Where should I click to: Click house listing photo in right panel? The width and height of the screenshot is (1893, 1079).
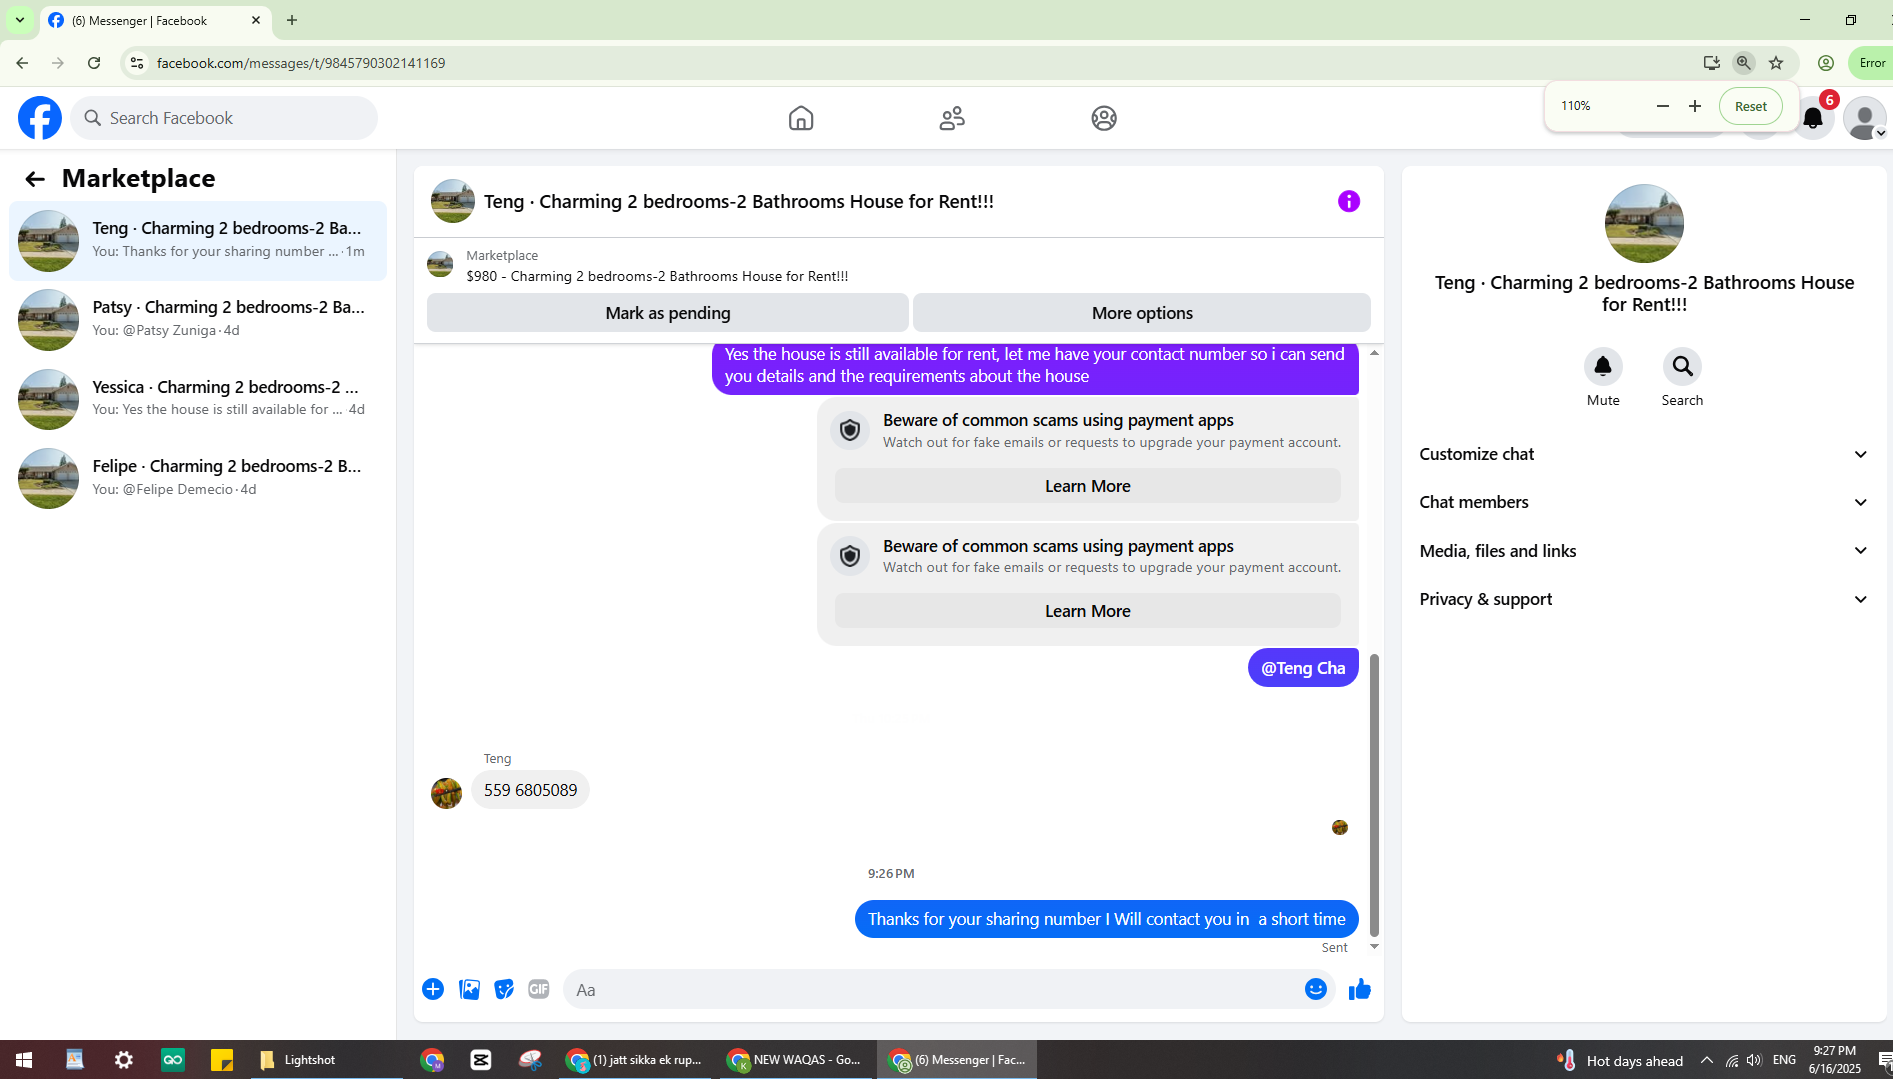pos(1644,223)
